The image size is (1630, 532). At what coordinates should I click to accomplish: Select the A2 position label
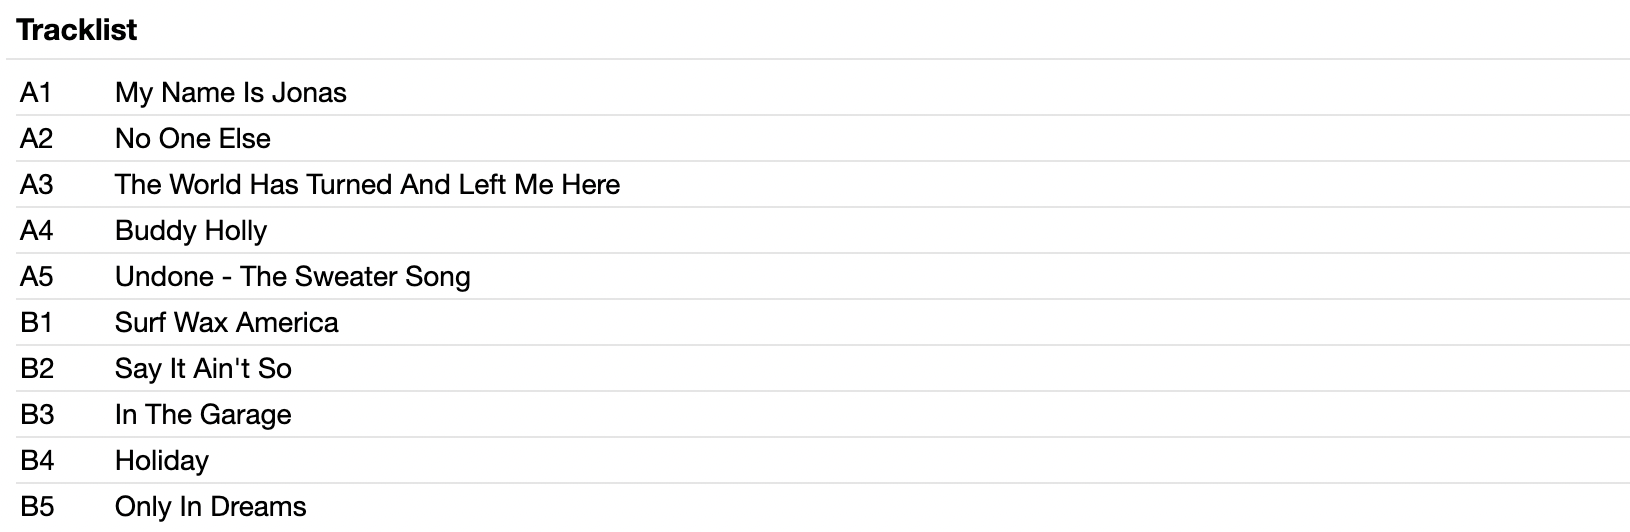coord(36,139)
